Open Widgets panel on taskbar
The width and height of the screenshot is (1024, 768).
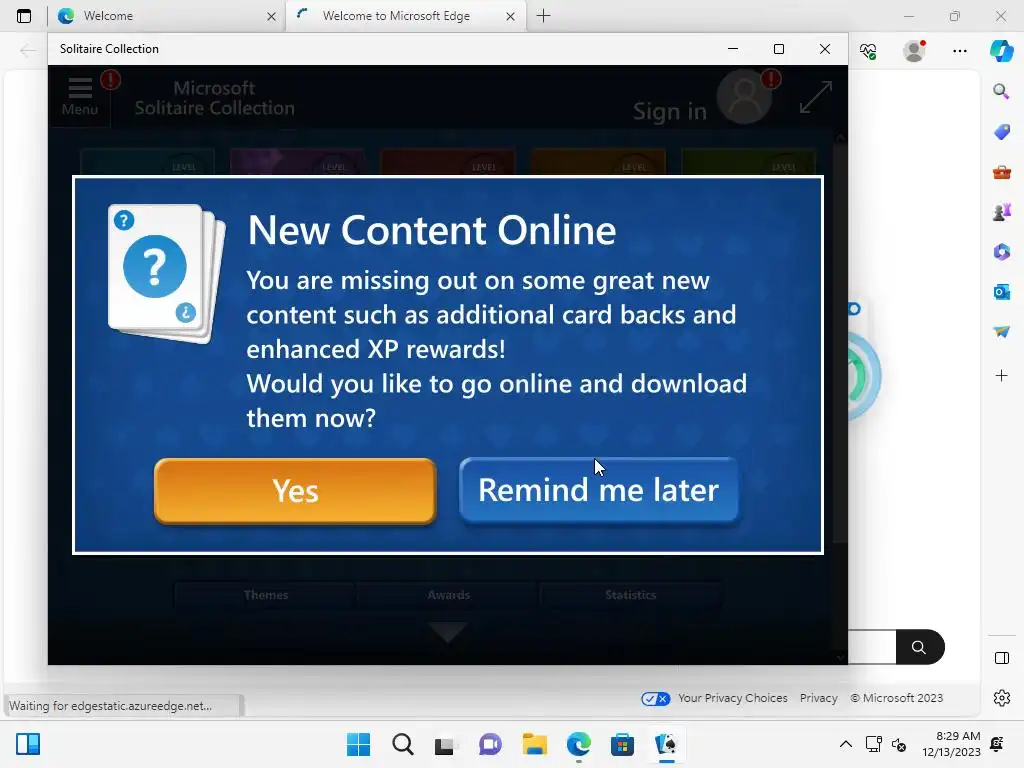tap(27, 744)
